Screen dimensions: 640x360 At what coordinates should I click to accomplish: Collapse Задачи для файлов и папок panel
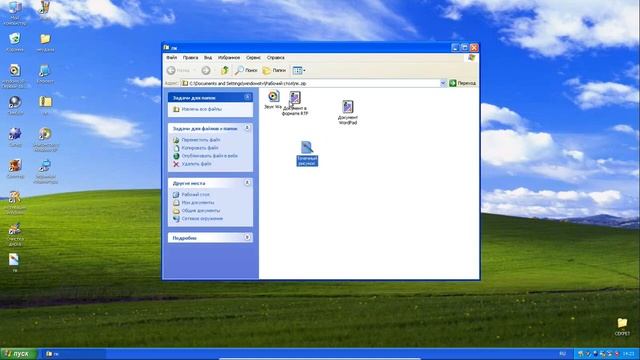pyautogui.click(x=247, y=128)
